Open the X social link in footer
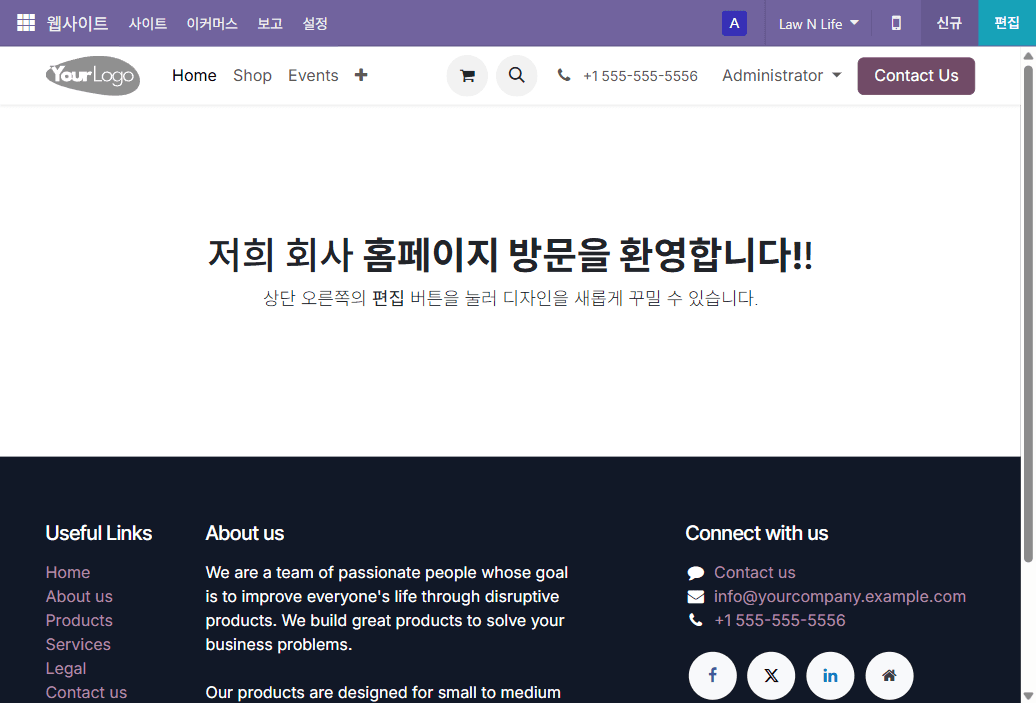 (771, 675)
